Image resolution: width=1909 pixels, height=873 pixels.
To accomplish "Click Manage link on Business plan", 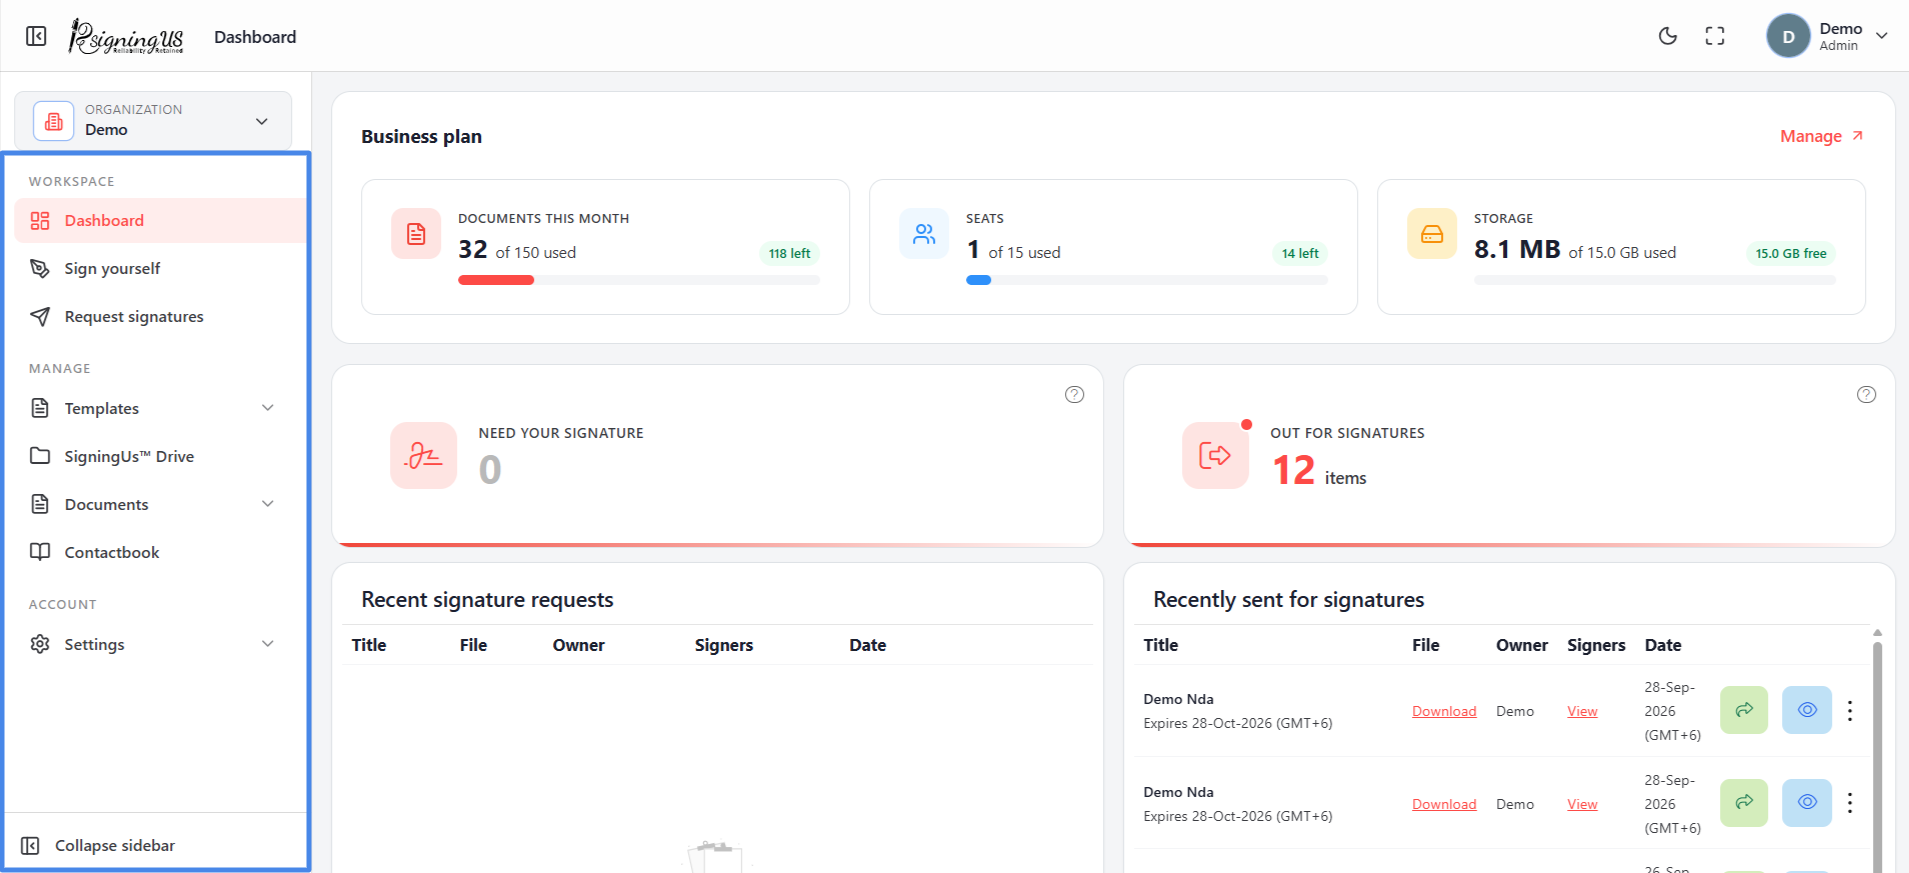I will 1821,136.
